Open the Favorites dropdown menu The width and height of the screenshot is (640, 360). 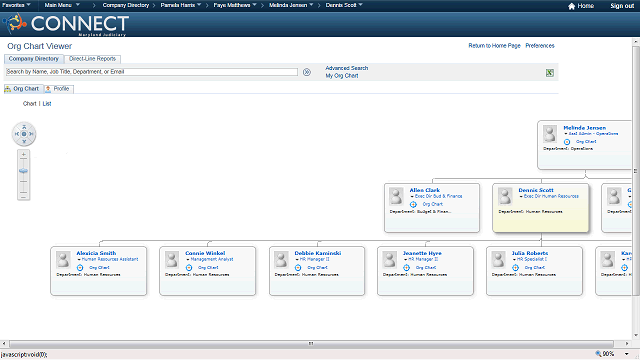click(16, 5)
